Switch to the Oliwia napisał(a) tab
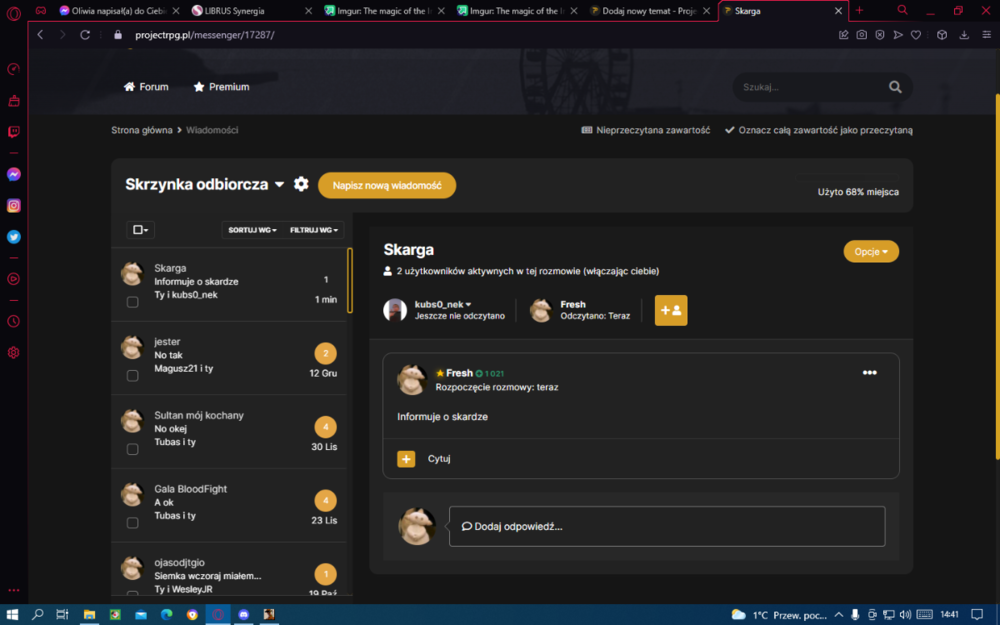 click(118, 11)
